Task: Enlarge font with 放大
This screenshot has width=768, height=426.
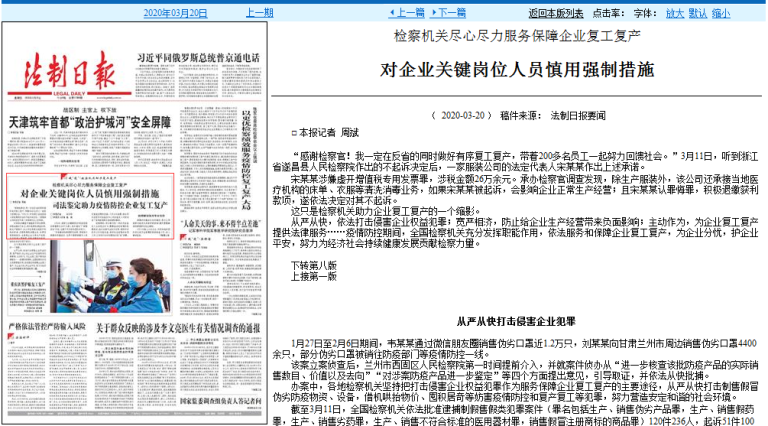Action: (674, 13)
